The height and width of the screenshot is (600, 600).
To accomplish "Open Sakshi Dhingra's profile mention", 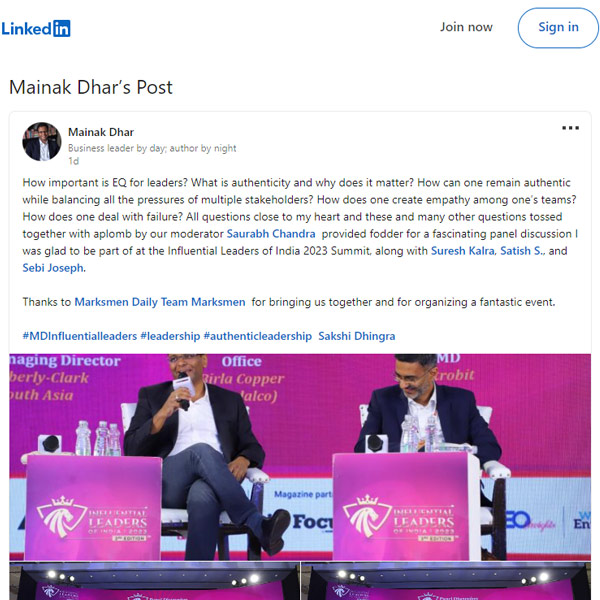I will pos(357,336).
